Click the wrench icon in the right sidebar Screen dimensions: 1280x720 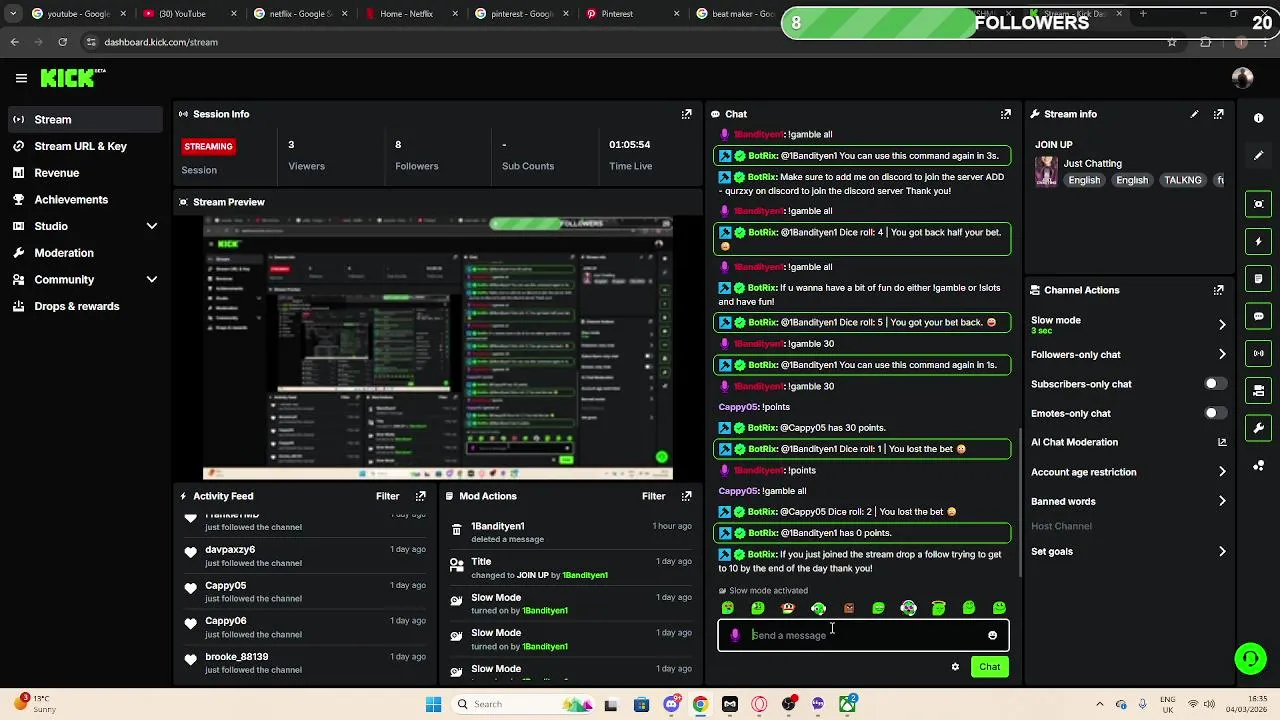(x=1258, y=428)
